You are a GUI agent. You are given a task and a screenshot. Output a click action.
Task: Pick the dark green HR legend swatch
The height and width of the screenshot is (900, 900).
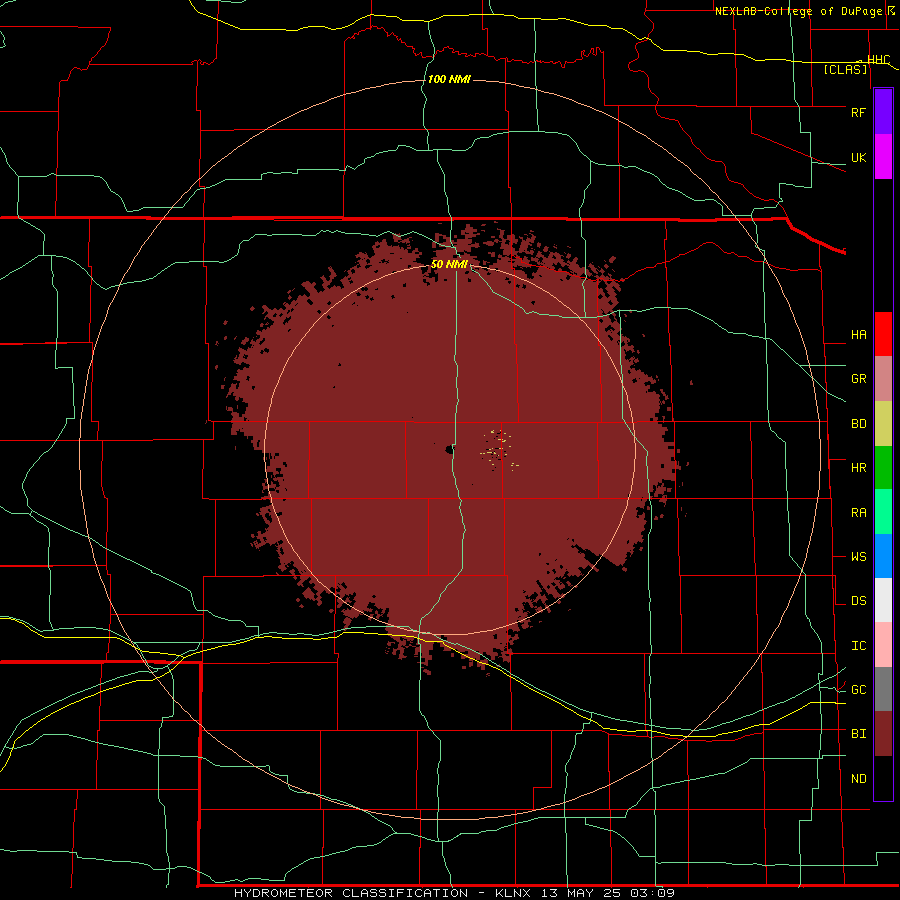coord(883,468)
